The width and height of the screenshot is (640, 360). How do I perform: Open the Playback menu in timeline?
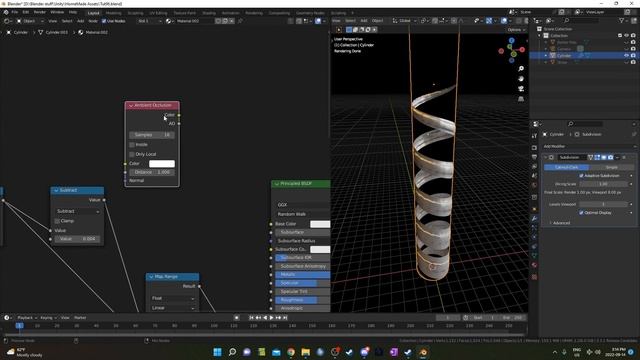point(27,318)
